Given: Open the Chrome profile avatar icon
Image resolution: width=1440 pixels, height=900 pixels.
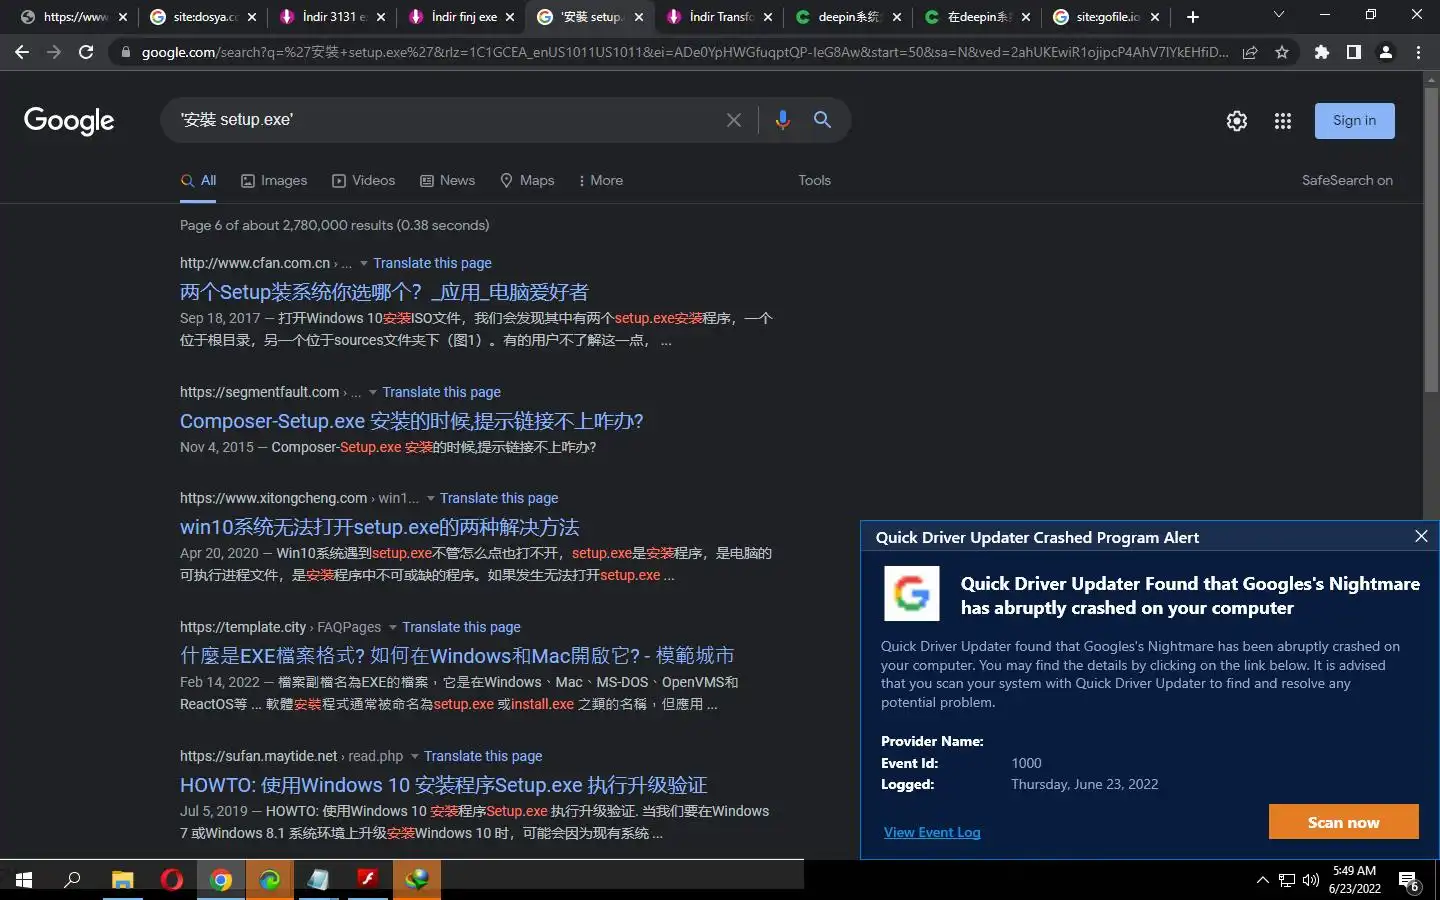Looking at the screenshot, I should pos(1386,52).
